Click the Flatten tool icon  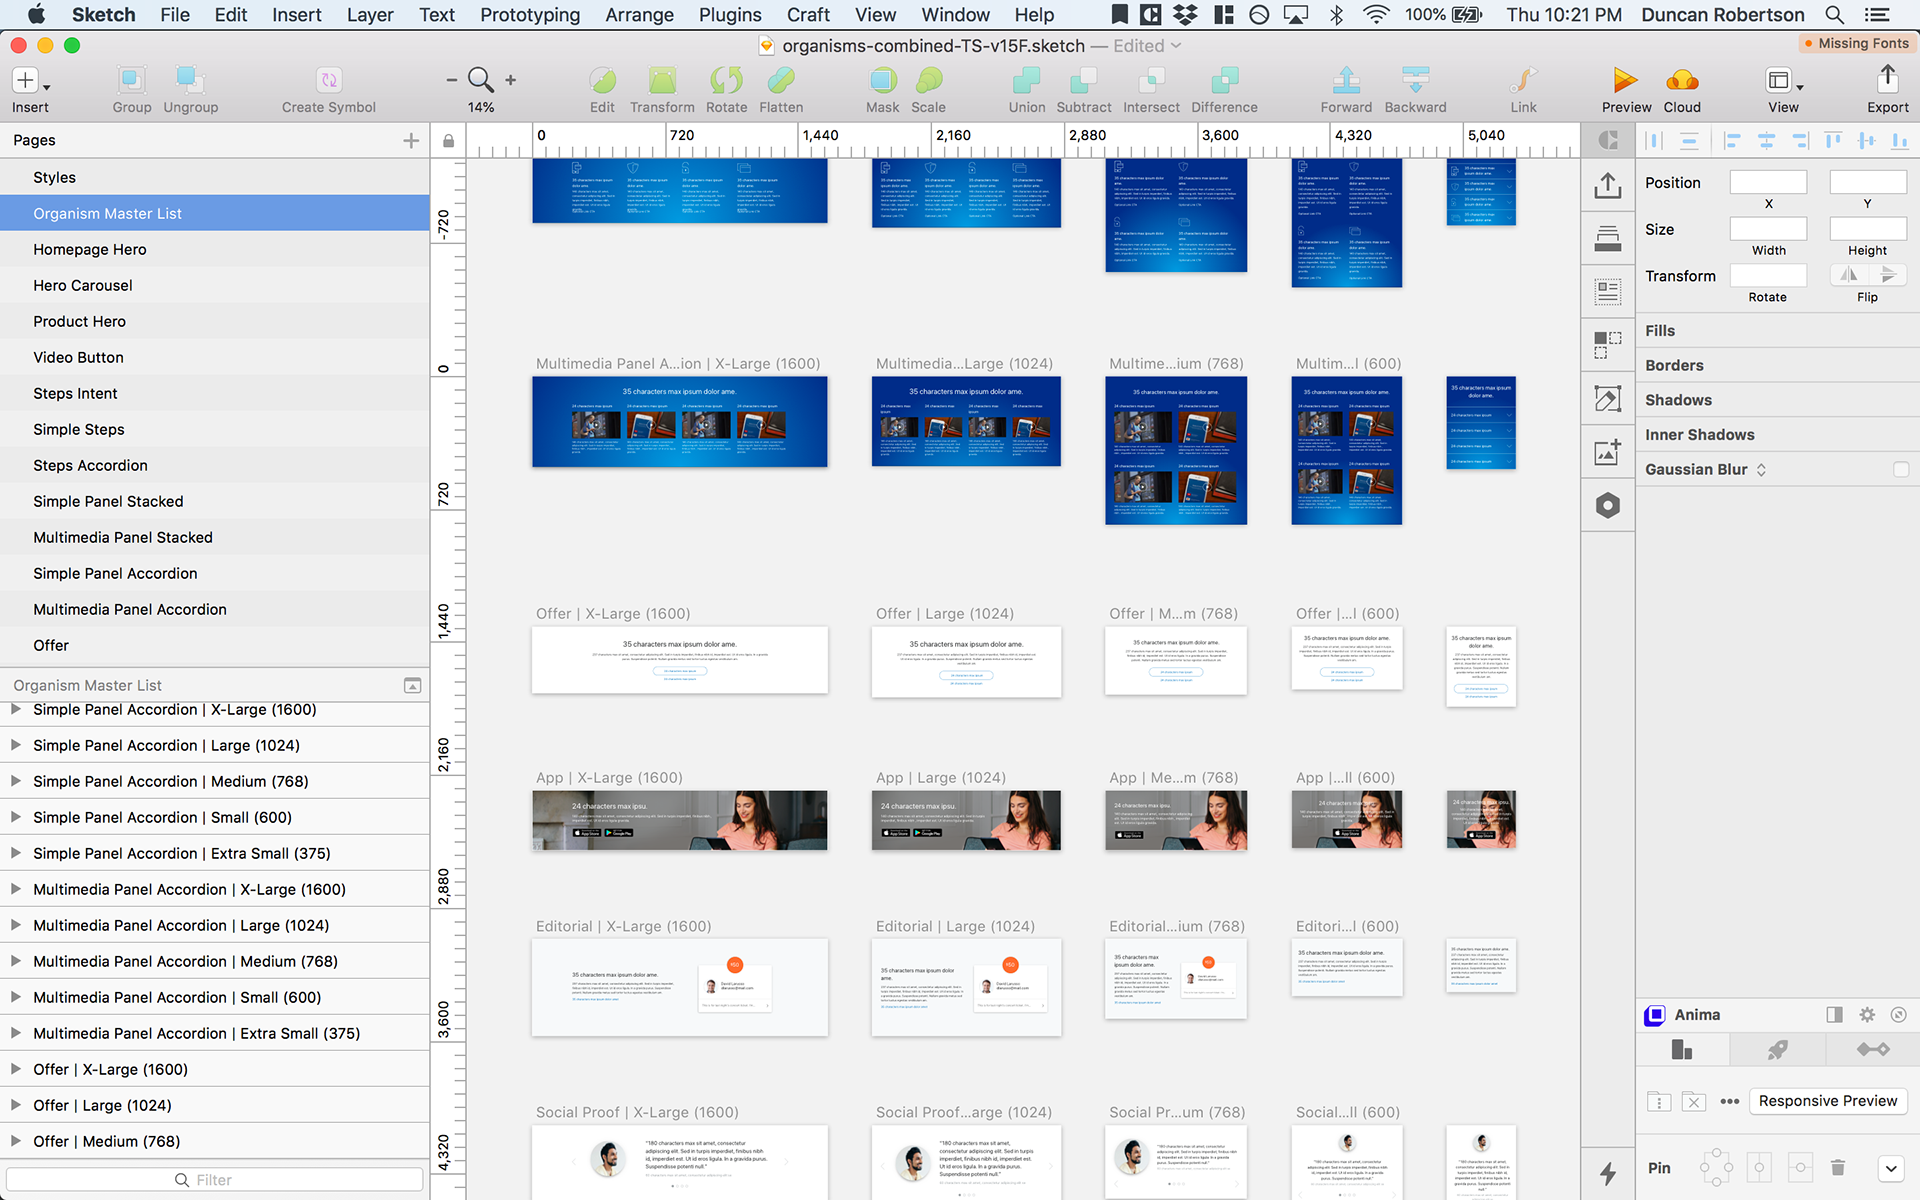(780, 81)
